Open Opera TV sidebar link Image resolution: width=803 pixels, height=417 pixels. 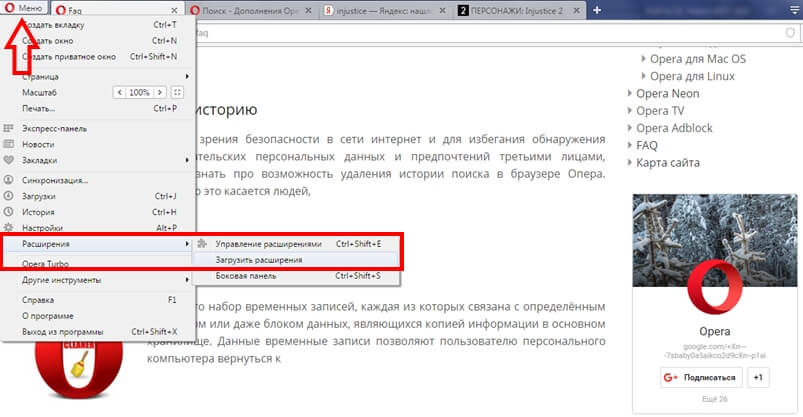(660, 111)
